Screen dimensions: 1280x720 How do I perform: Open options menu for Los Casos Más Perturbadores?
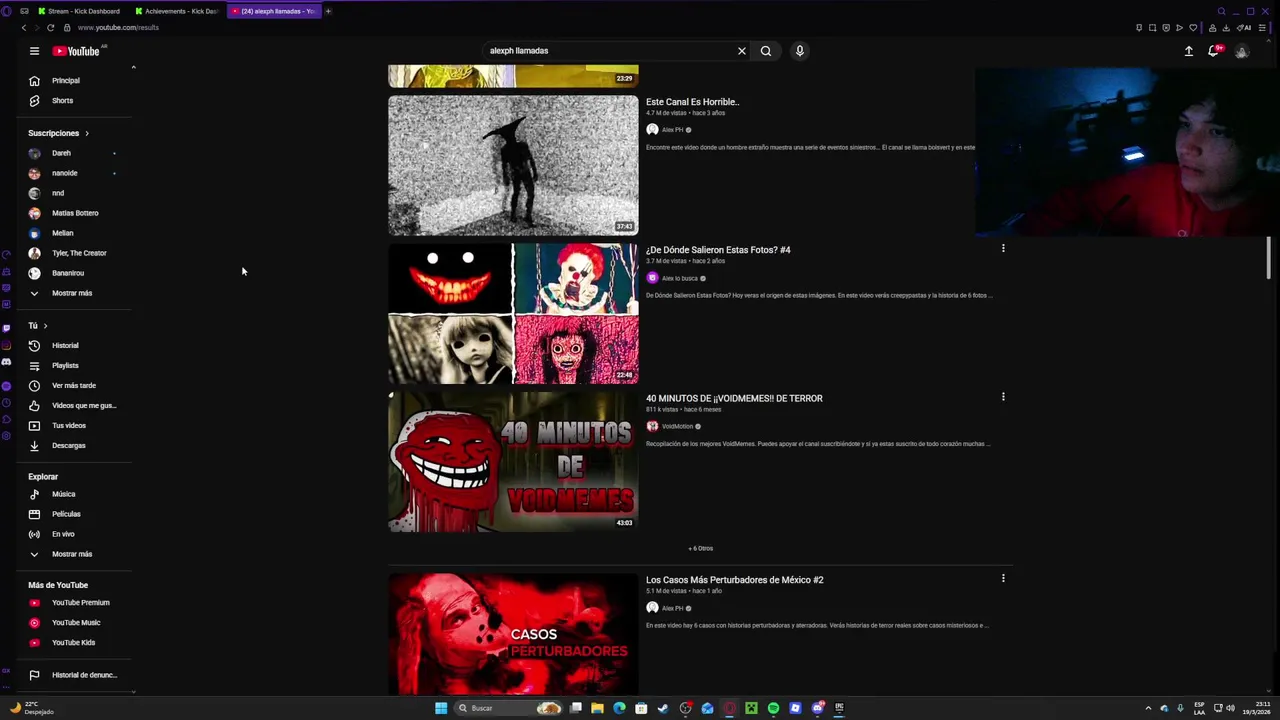pyautogui.click(x=1003, y=578)
